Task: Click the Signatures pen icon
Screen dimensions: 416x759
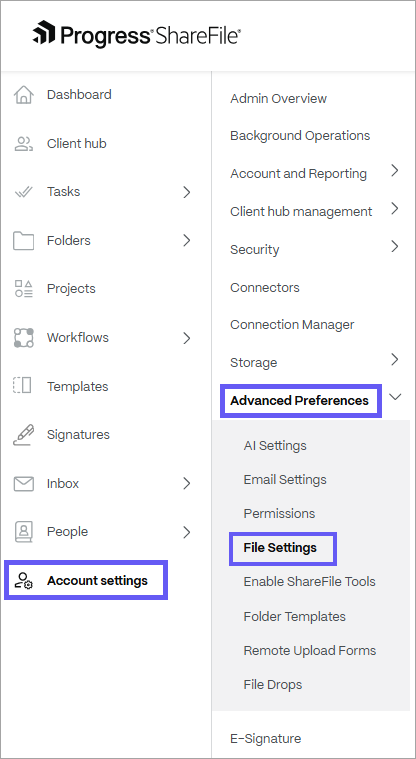Action: pyautogui.click(x=23, y=435)
